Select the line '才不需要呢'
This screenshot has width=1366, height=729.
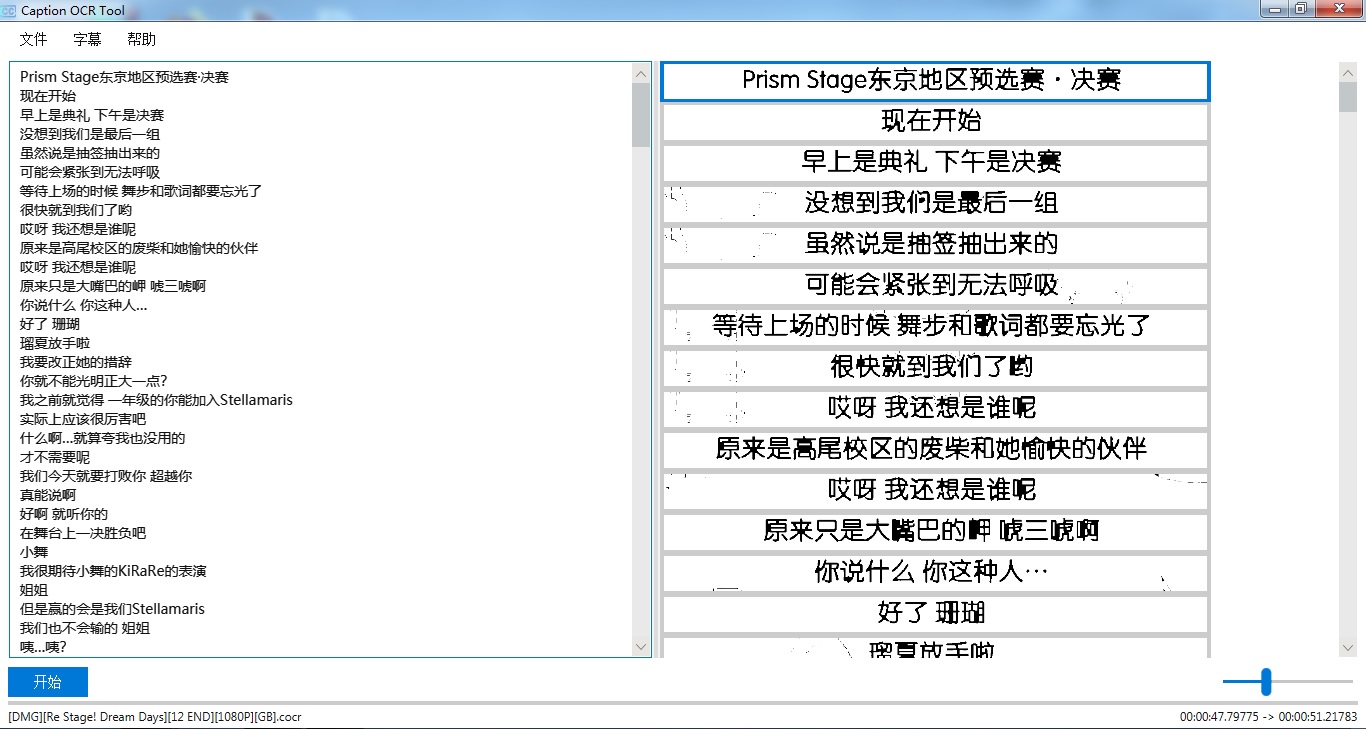(x=55, y=457)
